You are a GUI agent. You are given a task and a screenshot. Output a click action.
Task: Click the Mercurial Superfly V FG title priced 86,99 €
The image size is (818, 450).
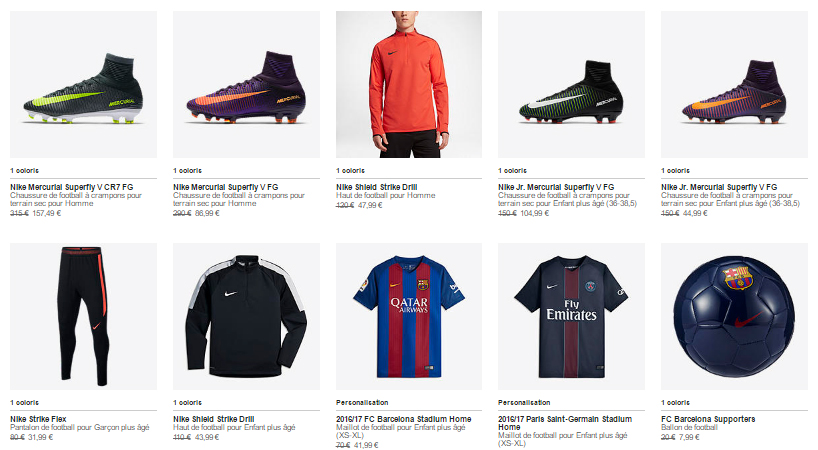[227, 186]
